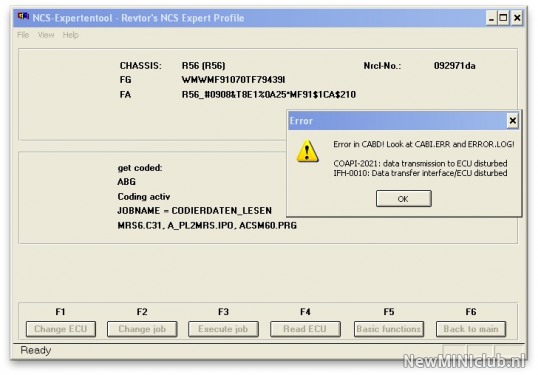The height and width of the screenshot is (375, 538).
Task: Click the chassis value R56 (R56)
Action: tap(203, 66)
